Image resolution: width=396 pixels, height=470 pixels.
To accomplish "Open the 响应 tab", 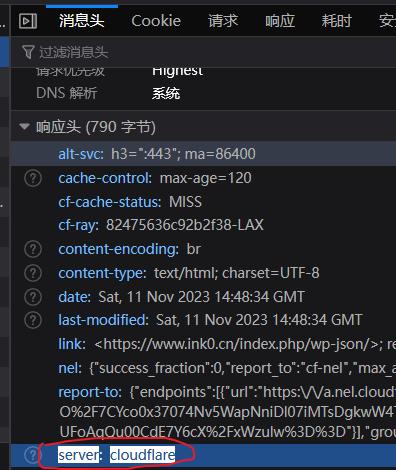I will pyautogui.click(x=280, y=21).
